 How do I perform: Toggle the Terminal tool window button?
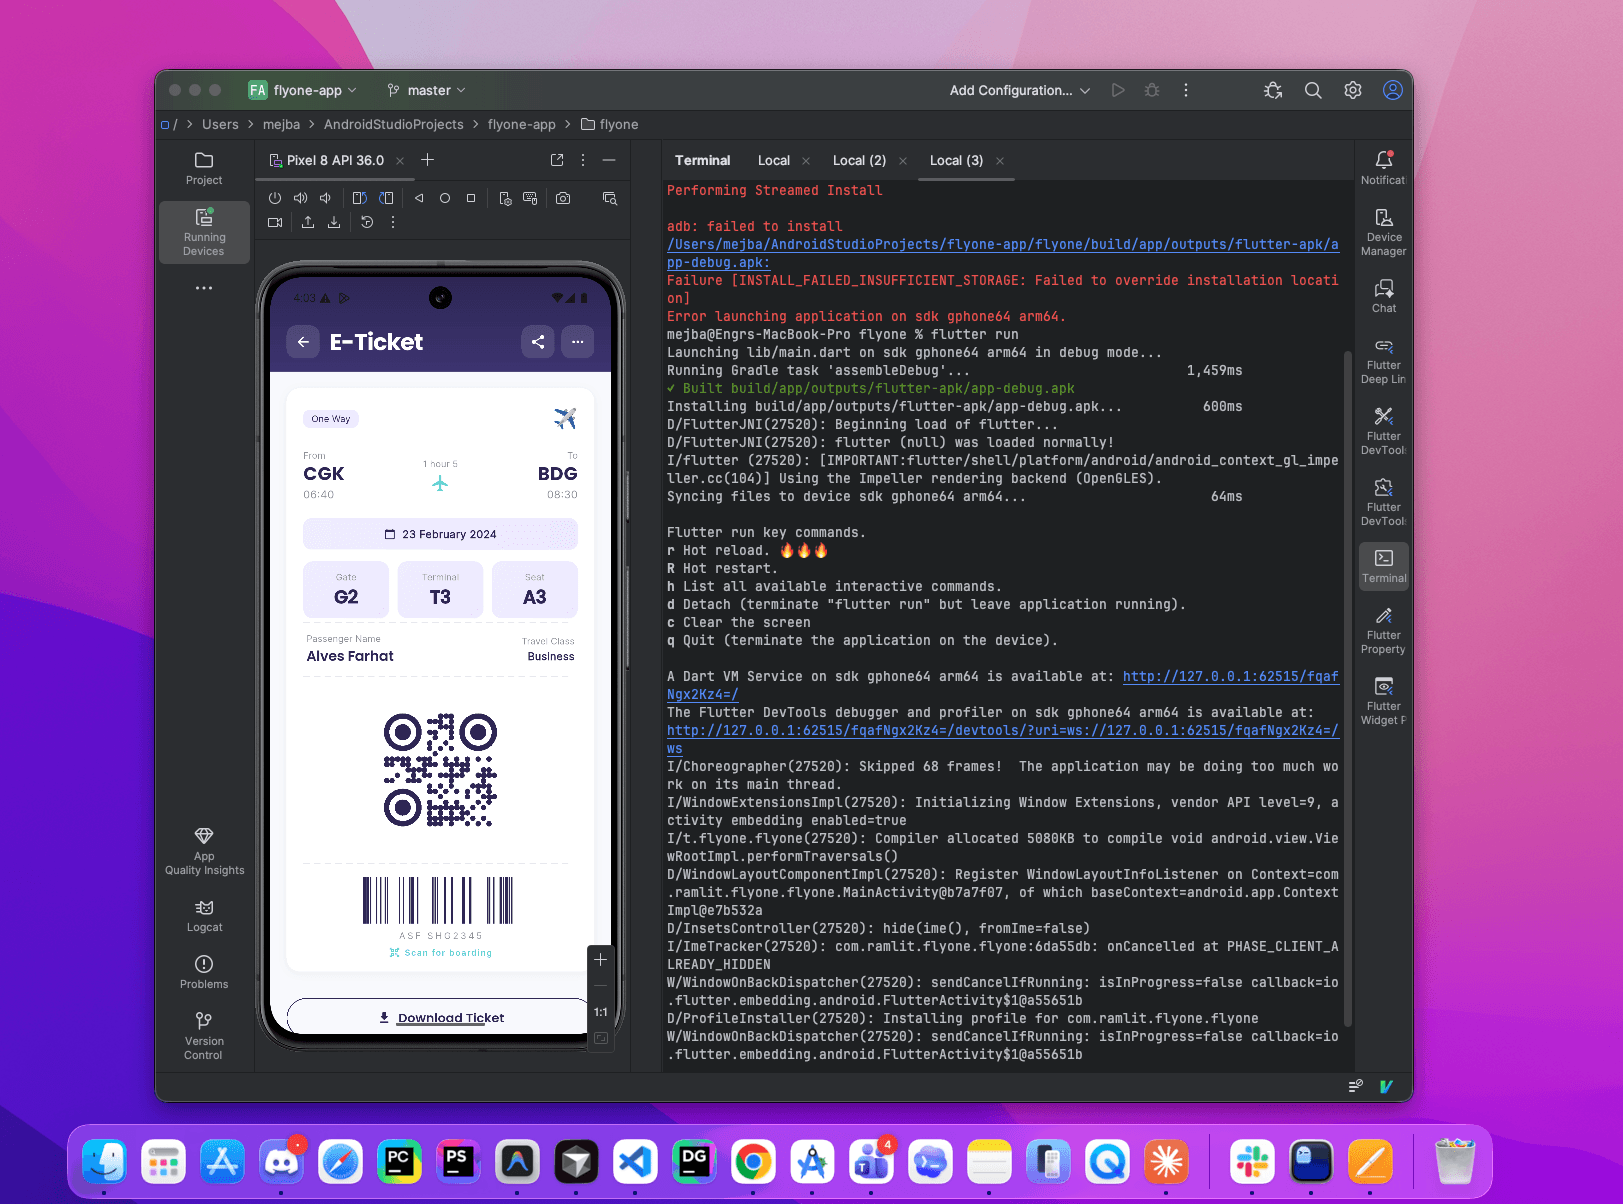(x=1384, y=565)
